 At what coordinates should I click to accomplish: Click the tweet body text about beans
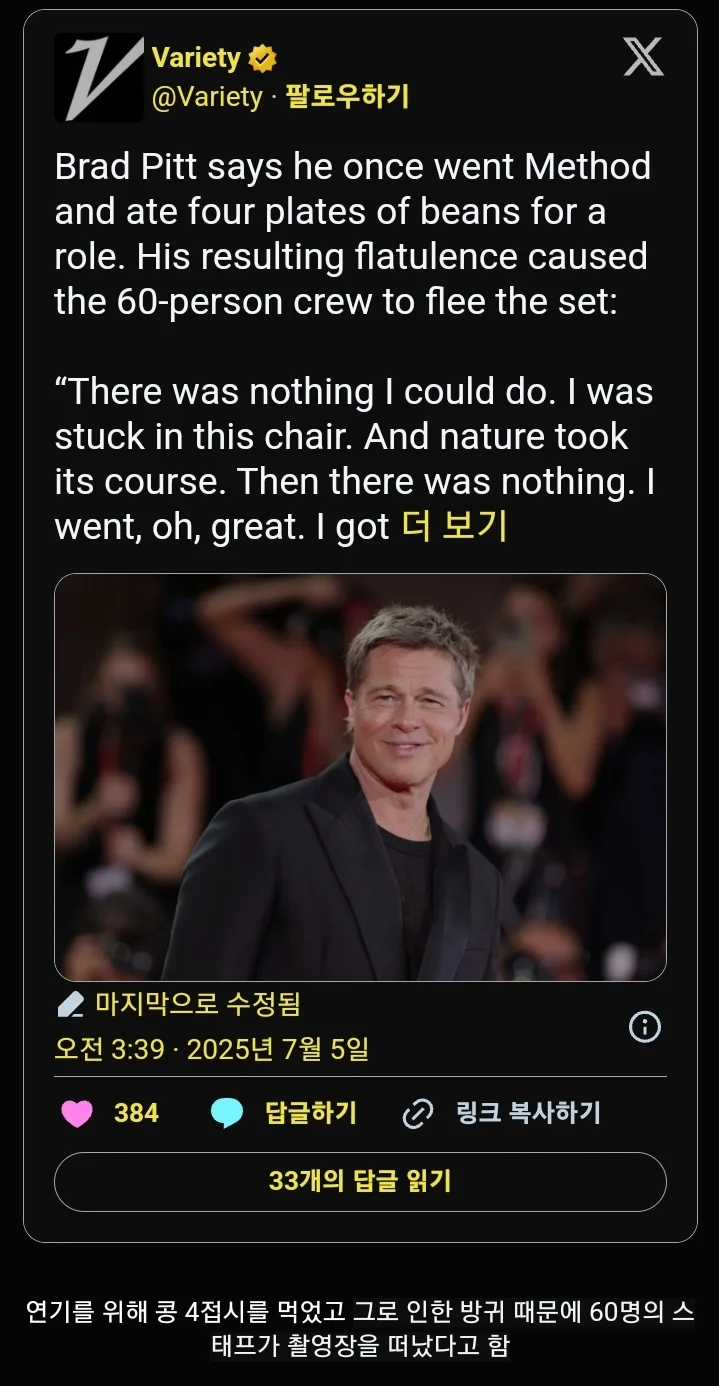coord(355,345)
